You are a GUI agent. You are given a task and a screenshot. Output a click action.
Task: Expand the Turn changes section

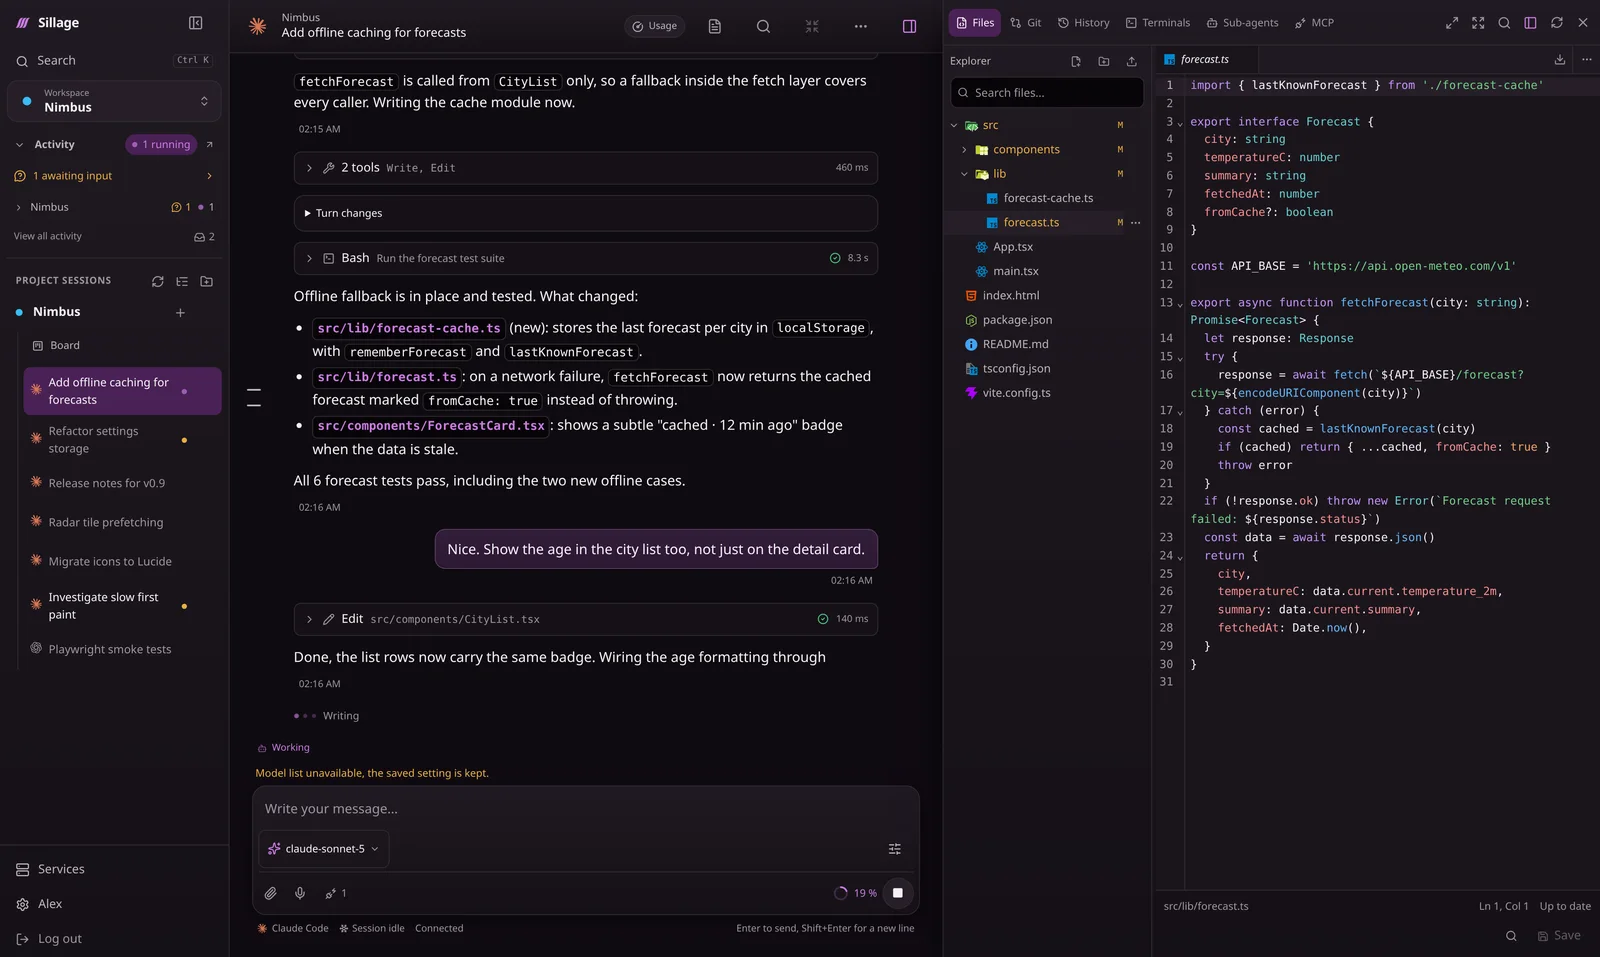tap(586, 213)
